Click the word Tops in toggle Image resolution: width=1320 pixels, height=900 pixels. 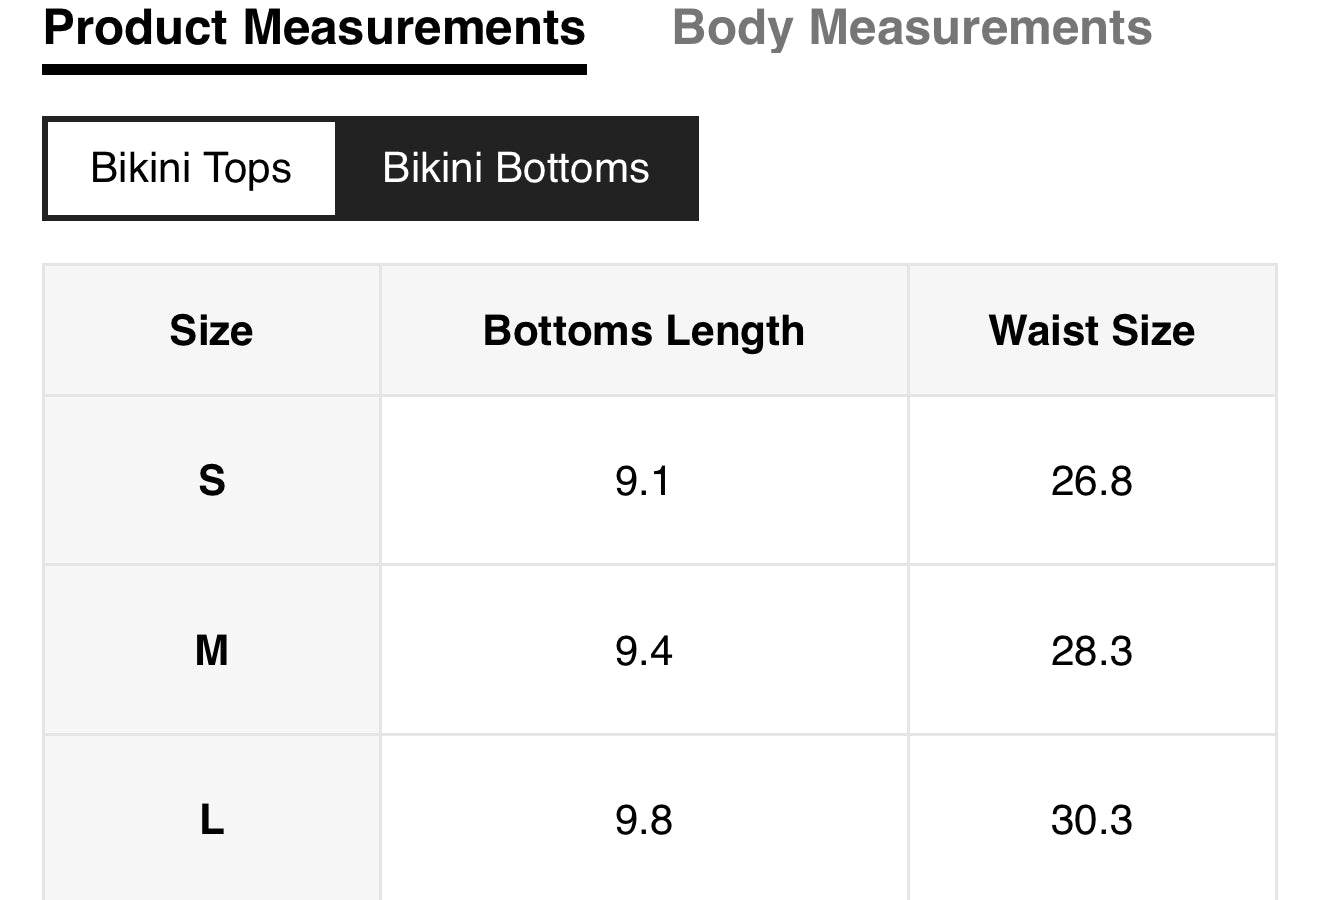pos(250,169)
